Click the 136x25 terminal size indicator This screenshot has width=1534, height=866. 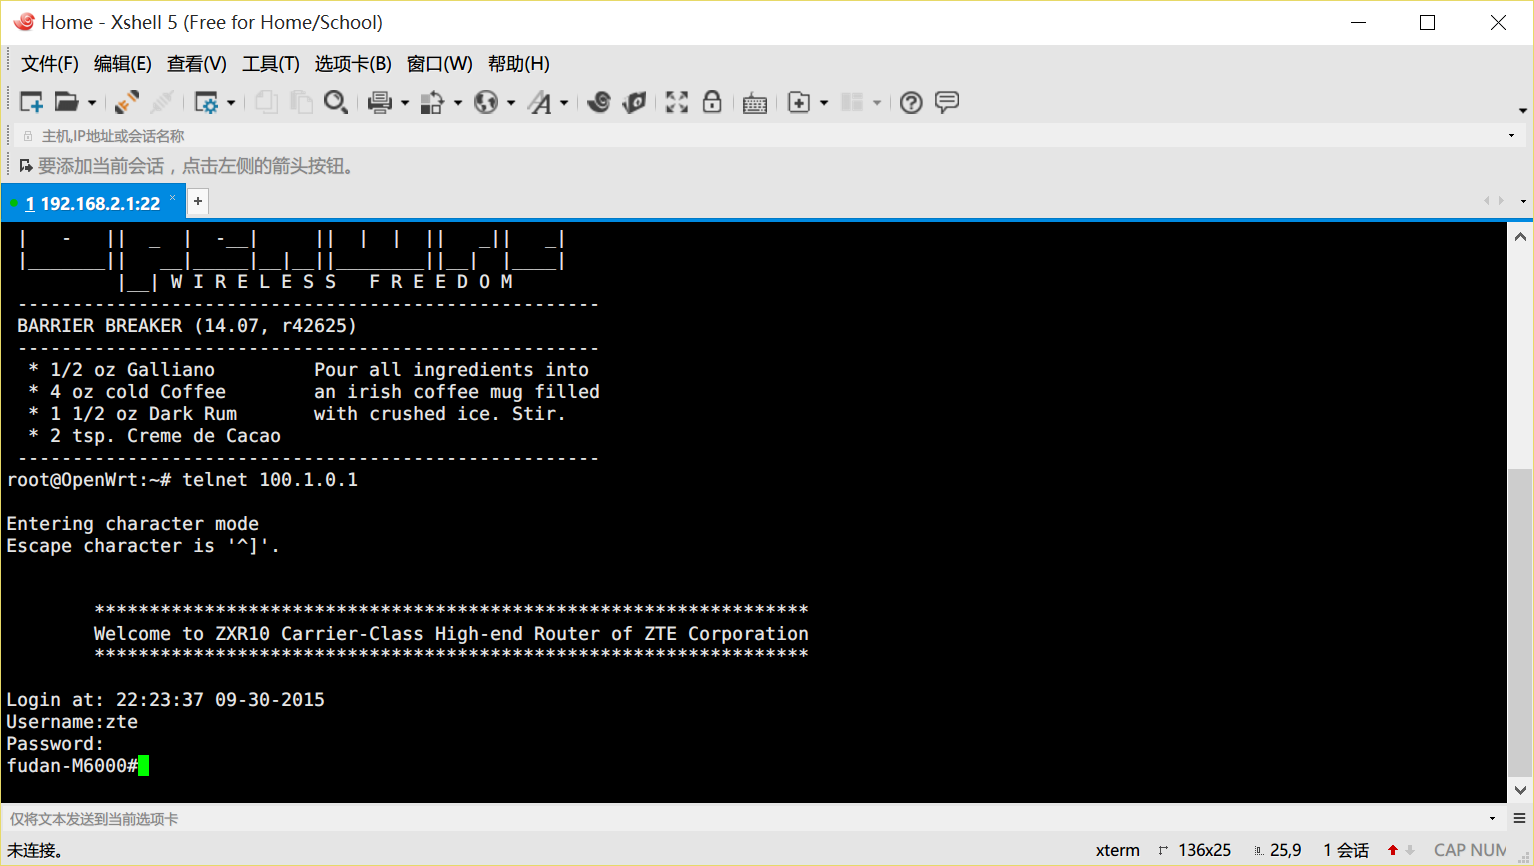(x=1204, y=850)
